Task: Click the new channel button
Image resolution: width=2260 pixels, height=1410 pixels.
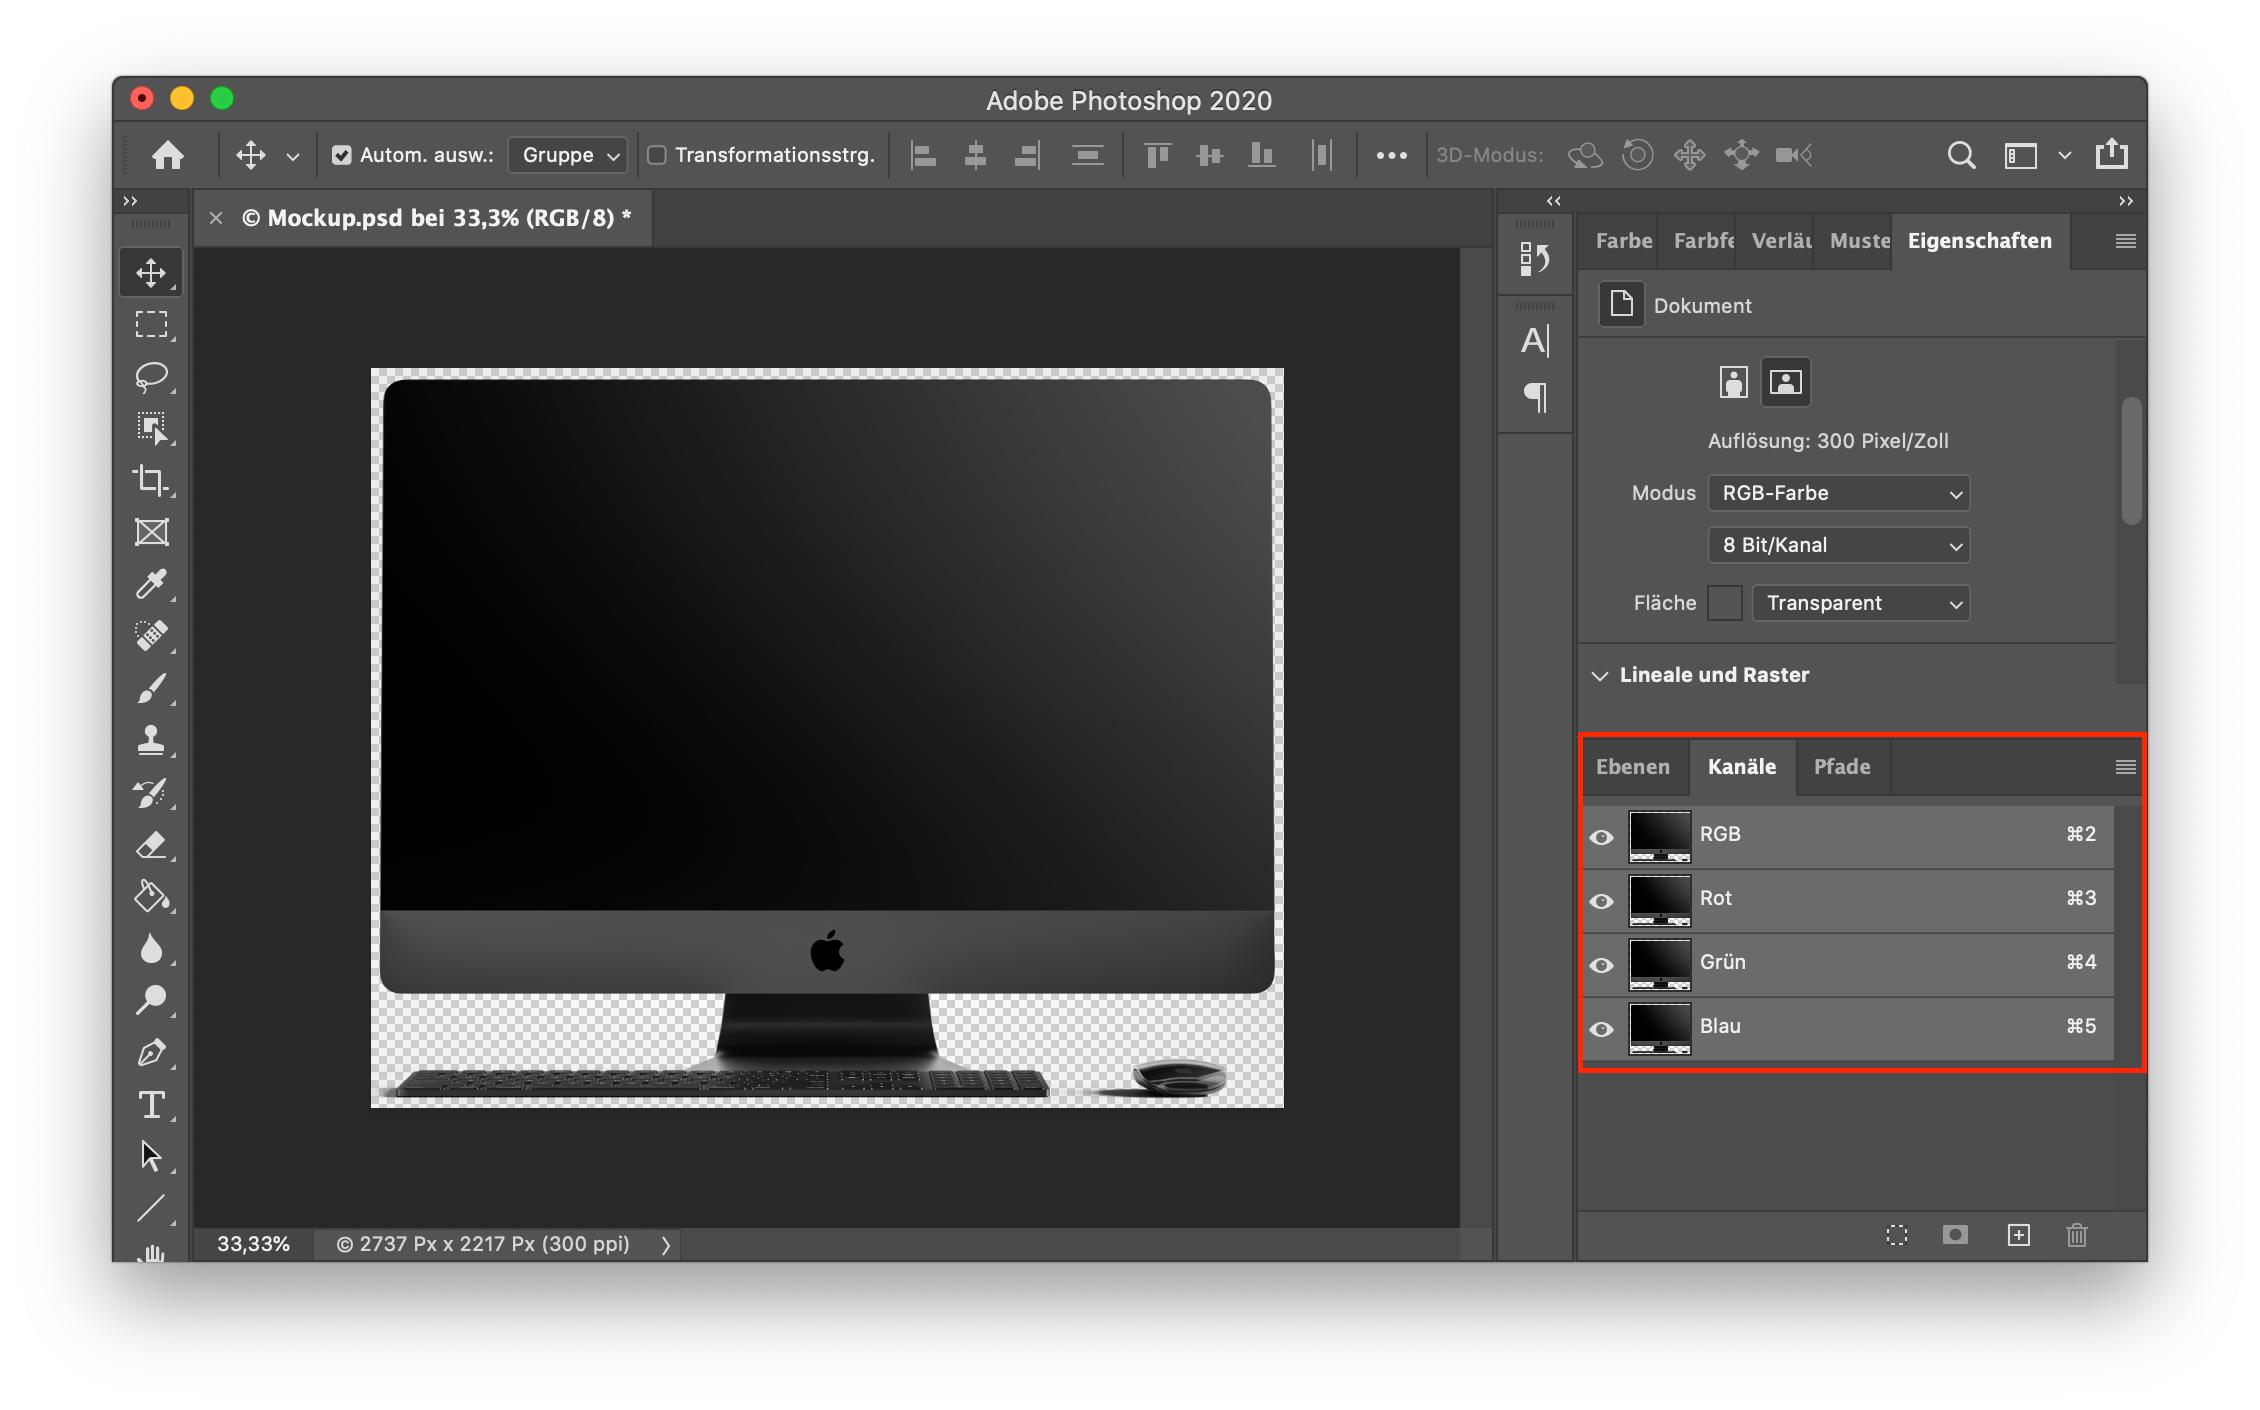Action: 2019,1236
